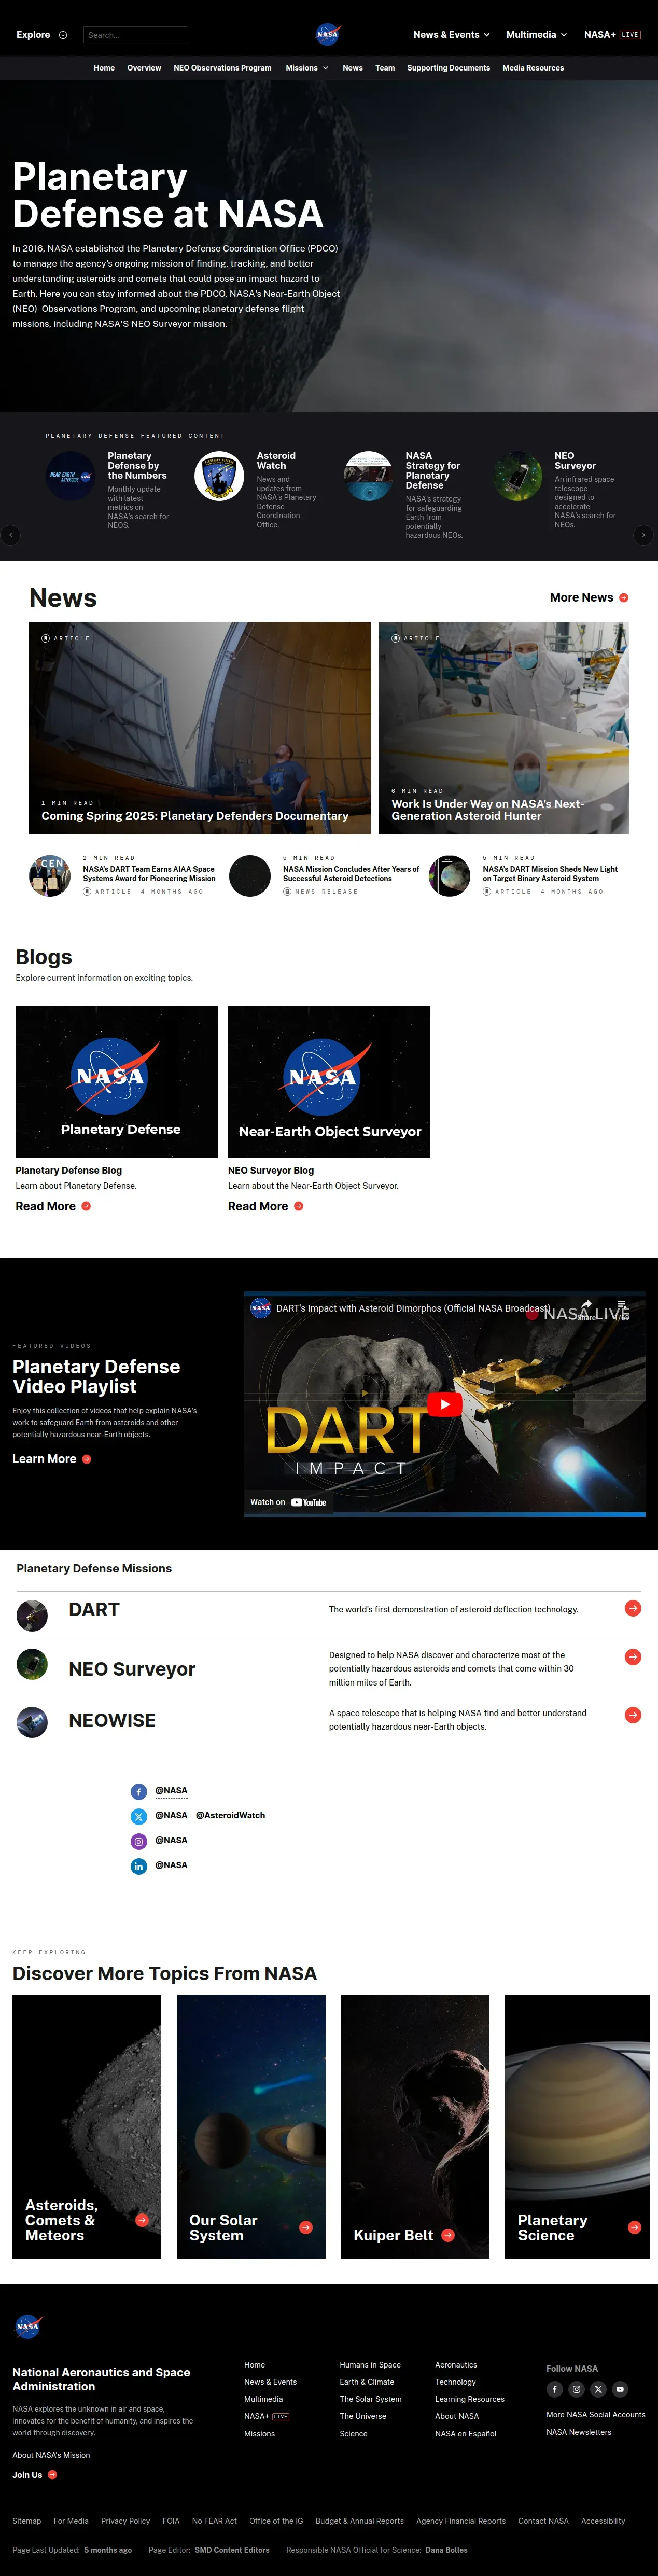Click the red arrow in the NEOWISE row

click(633, 1715)
